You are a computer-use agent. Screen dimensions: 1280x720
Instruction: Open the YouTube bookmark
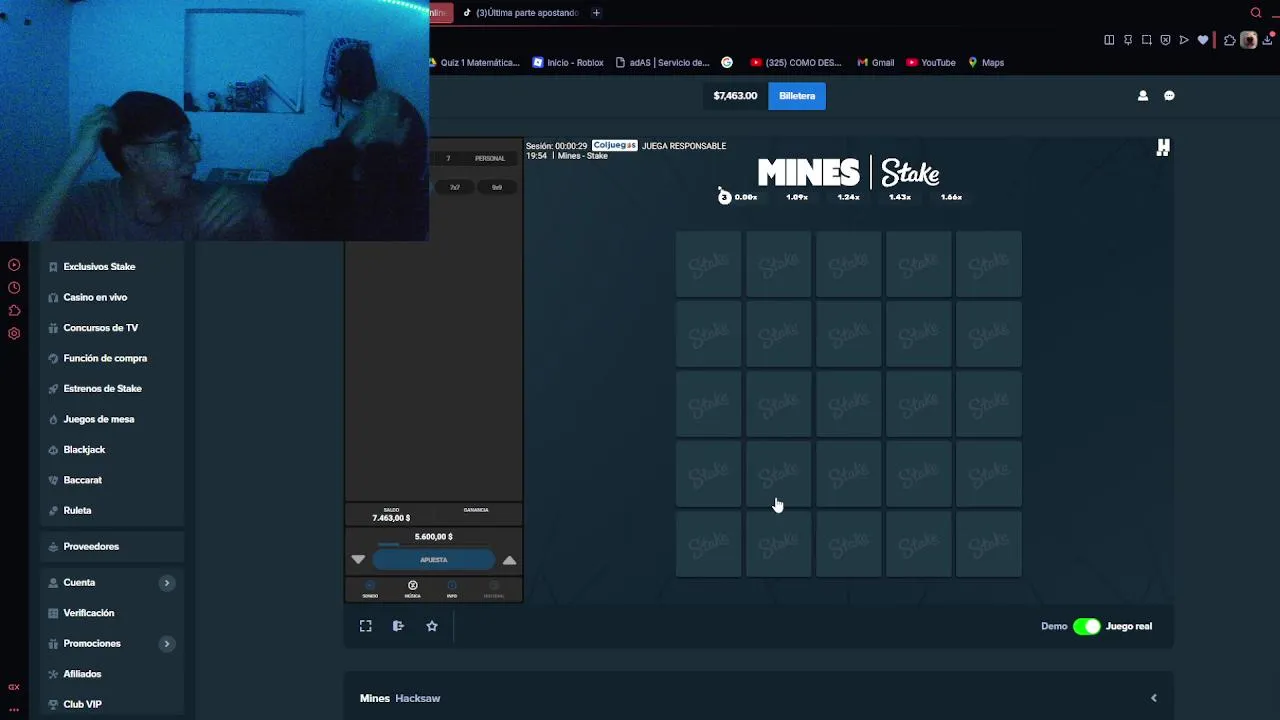tap(931, 62)
